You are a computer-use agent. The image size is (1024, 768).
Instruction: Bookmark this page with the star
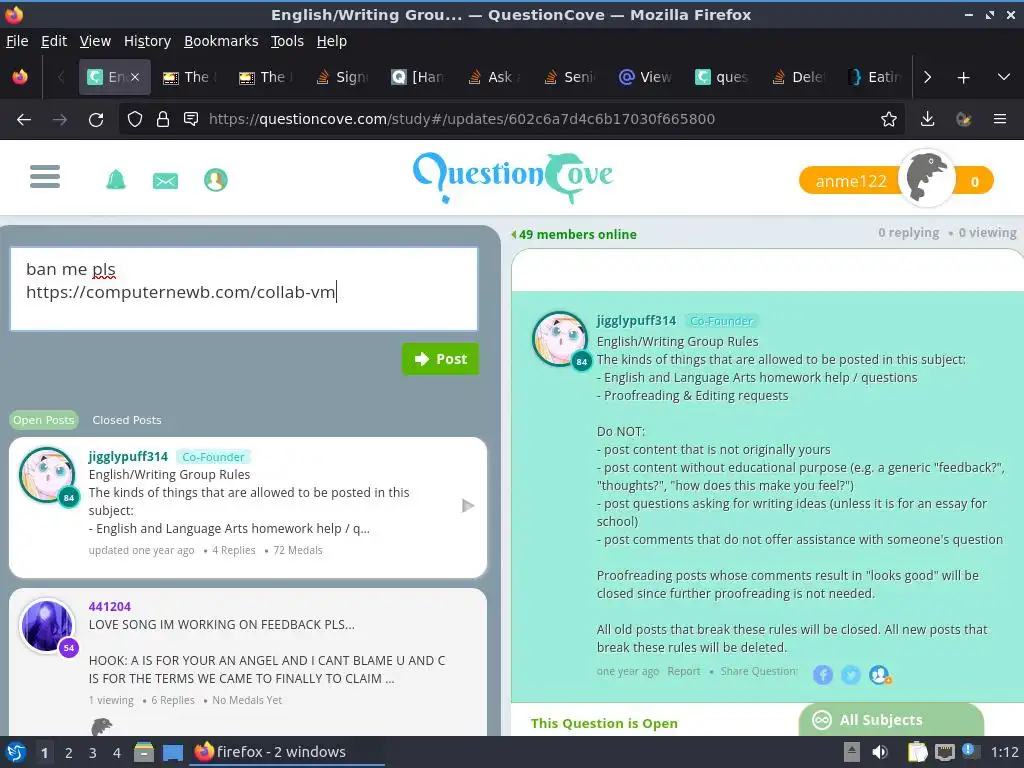(889, 119)
